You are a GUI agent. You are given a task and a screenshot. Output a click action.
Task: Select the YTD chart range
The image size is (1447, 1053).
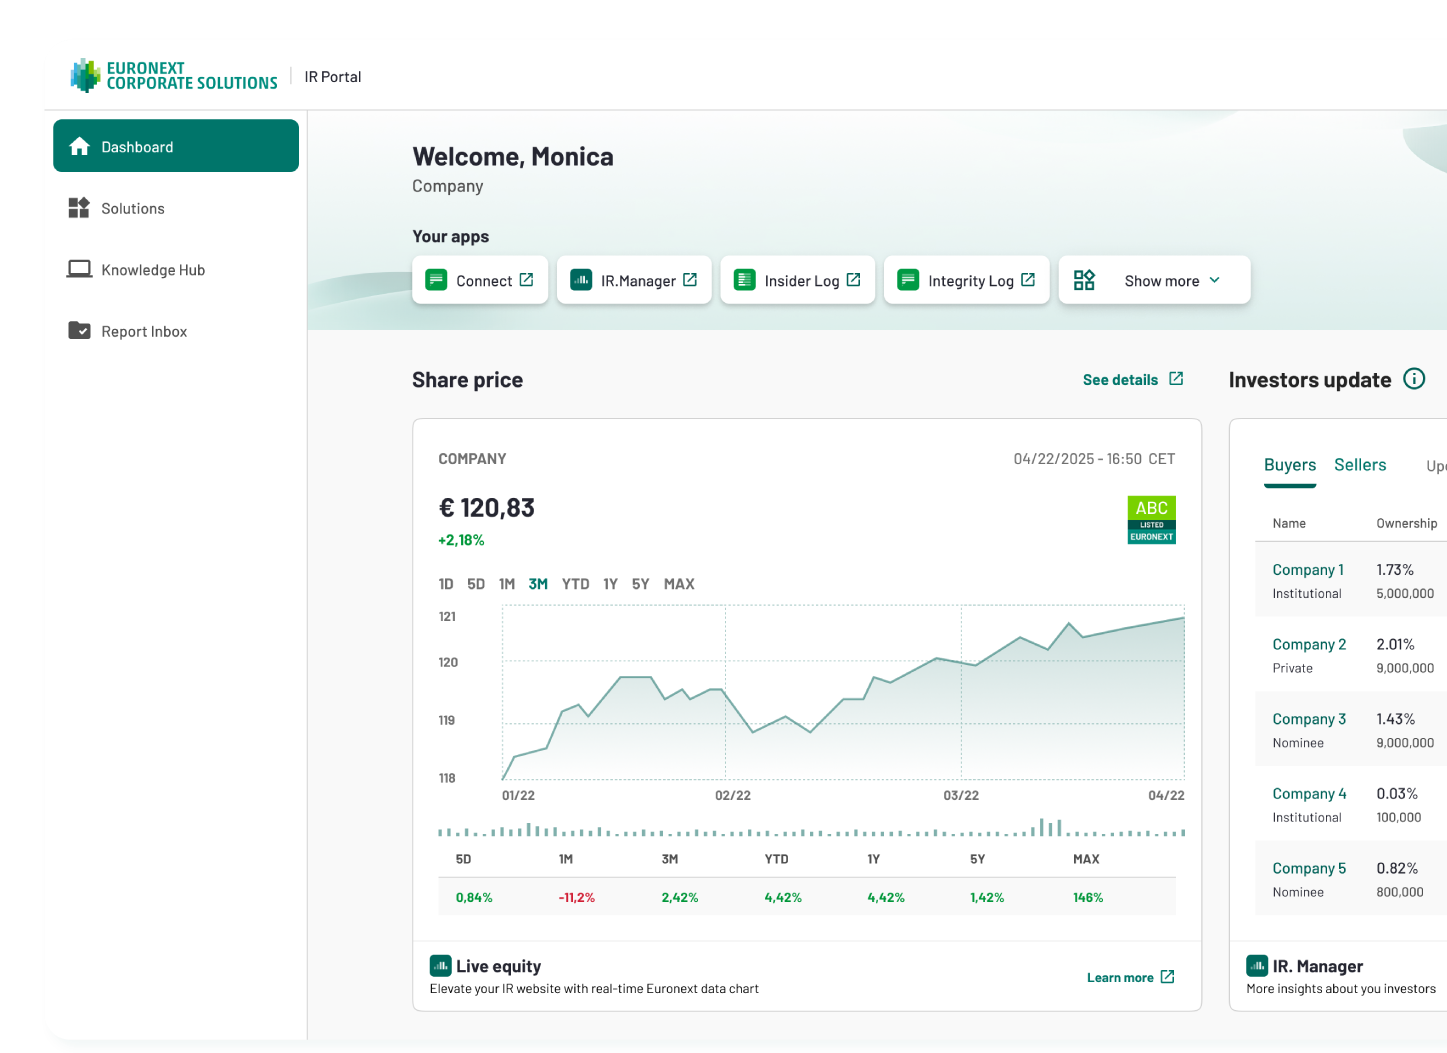(x=575, y=584)
